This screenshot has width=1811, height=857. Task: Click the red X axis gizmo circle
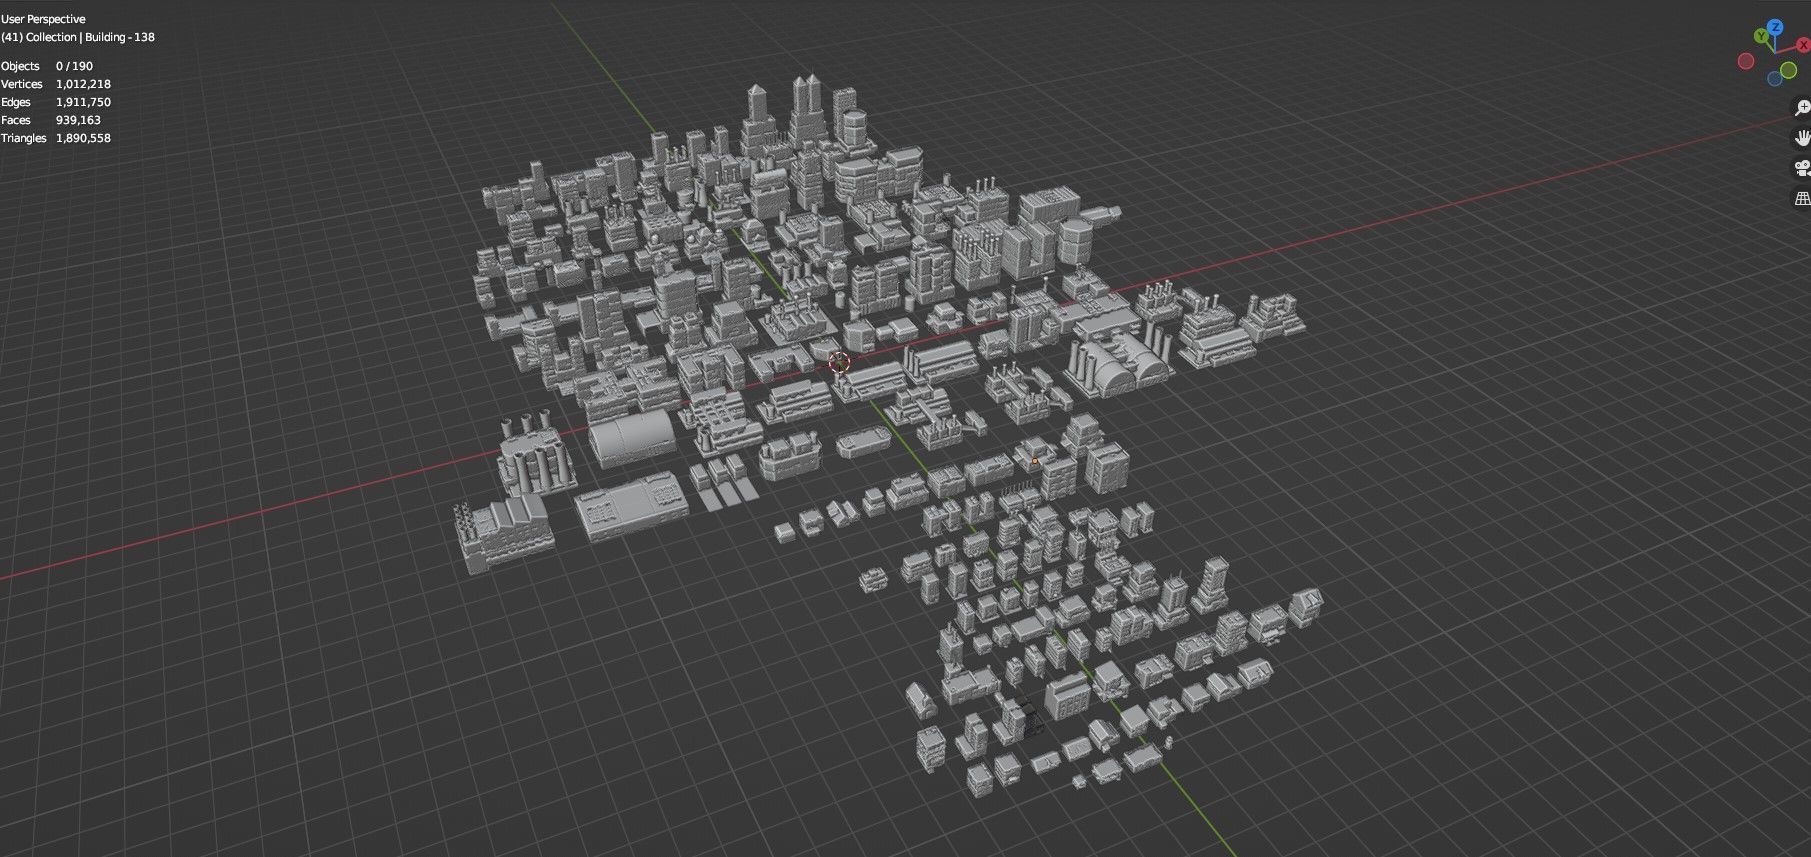1802,46
